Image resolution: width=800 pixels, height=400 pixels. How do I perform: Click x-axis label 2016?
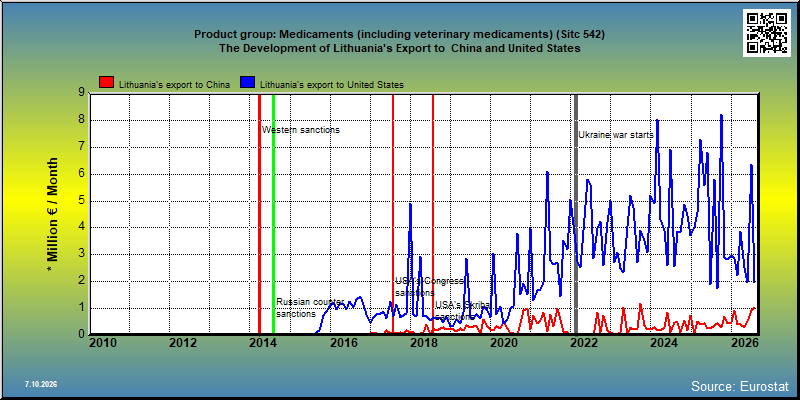(343, 342)
